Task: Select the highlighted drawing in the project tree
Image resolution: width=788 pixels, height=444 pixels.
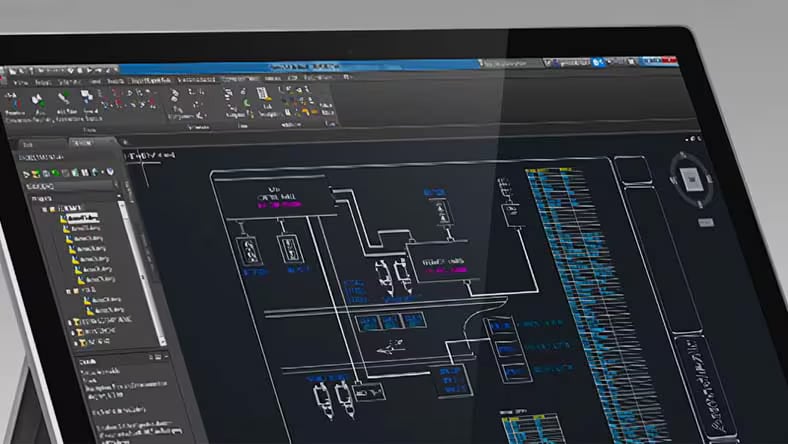Action: coord(83,218)
